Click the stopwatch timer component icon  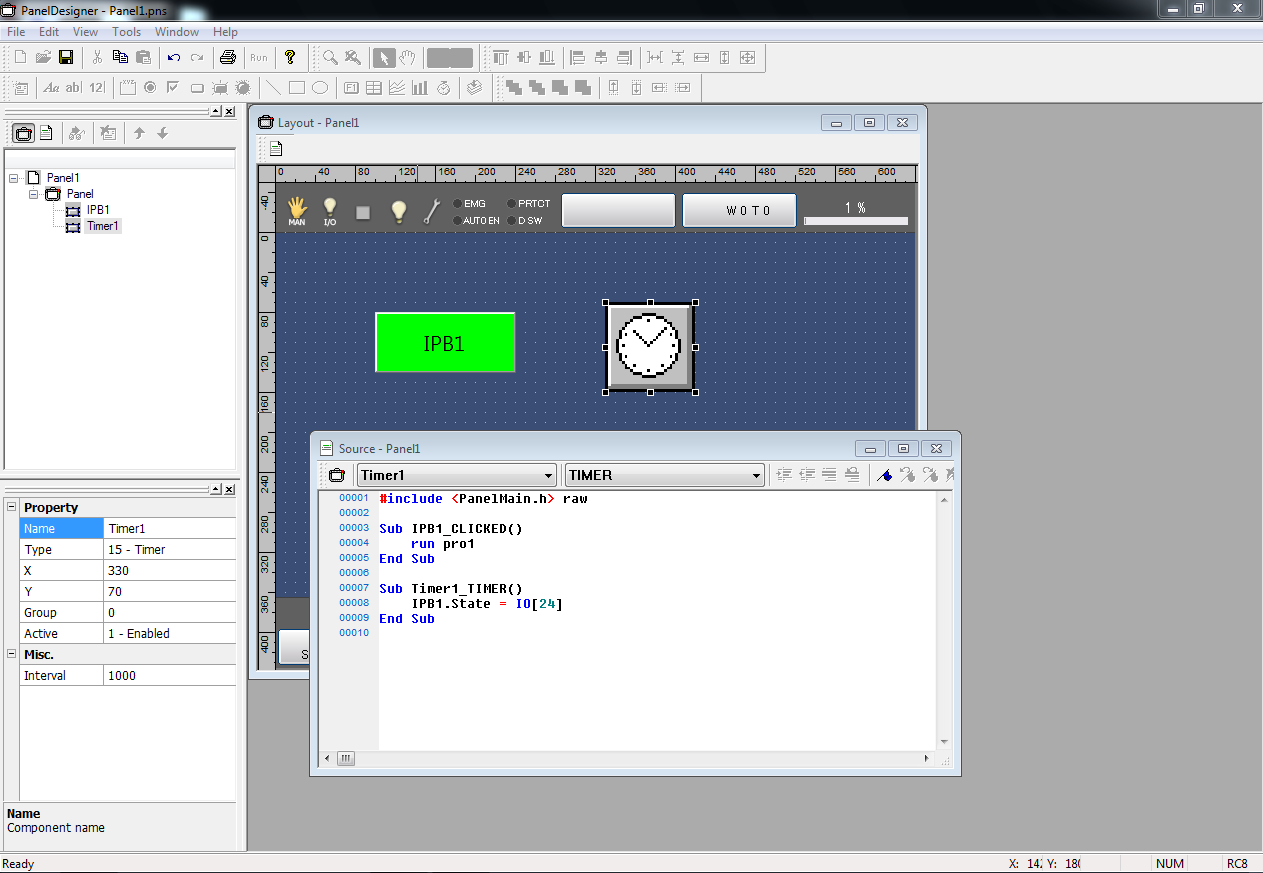click(443, 88)
